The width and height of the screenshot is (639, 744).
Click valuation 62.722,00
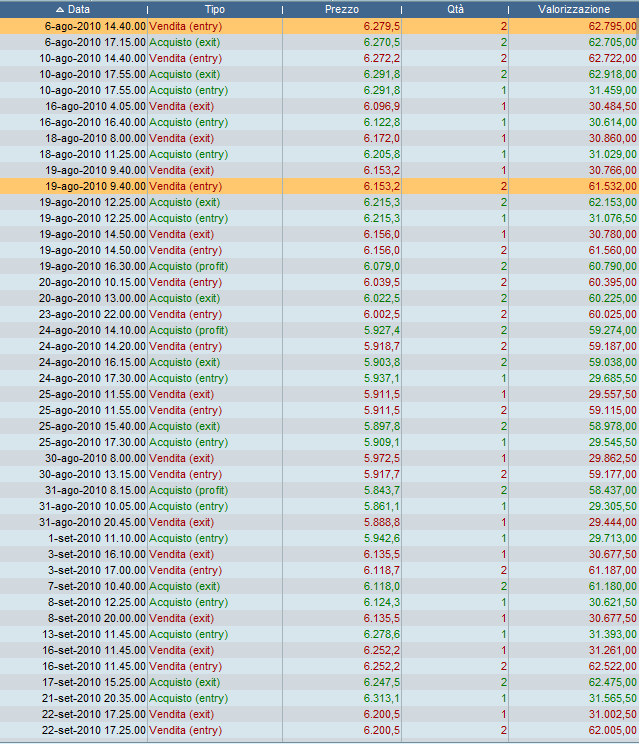612,58
